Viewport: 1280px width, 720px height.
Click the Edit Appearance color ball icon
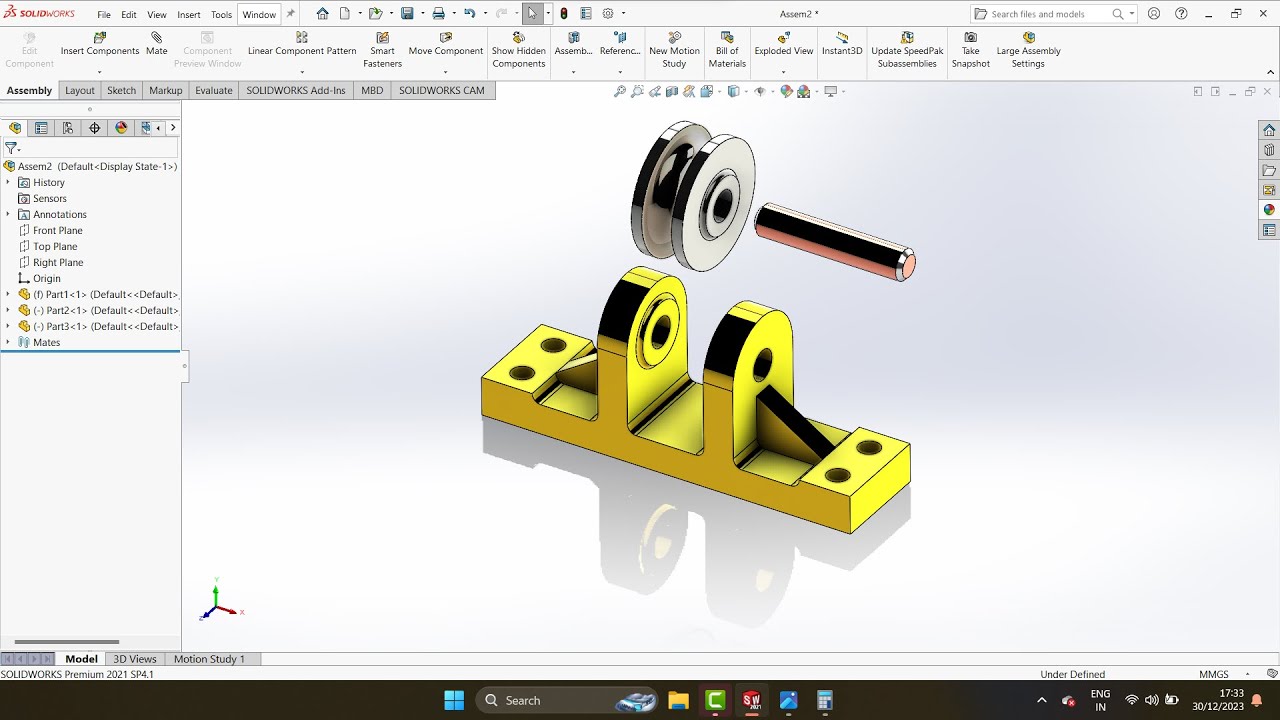point(786,91)
